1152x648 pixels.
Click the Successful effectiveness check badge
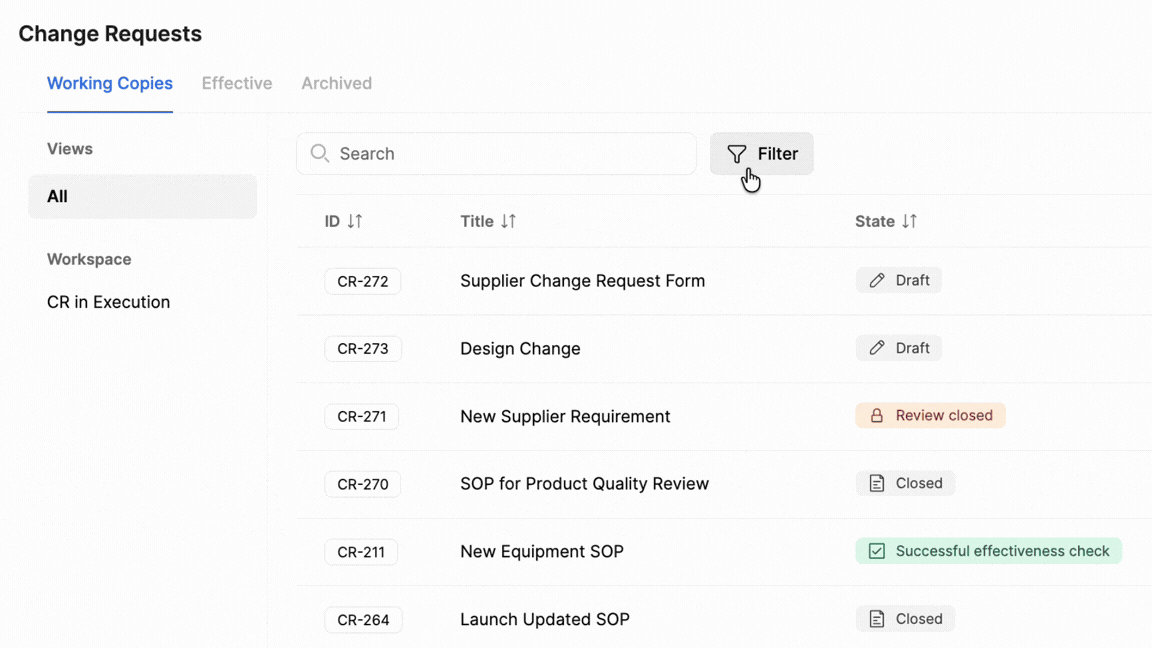click(988, 551)
